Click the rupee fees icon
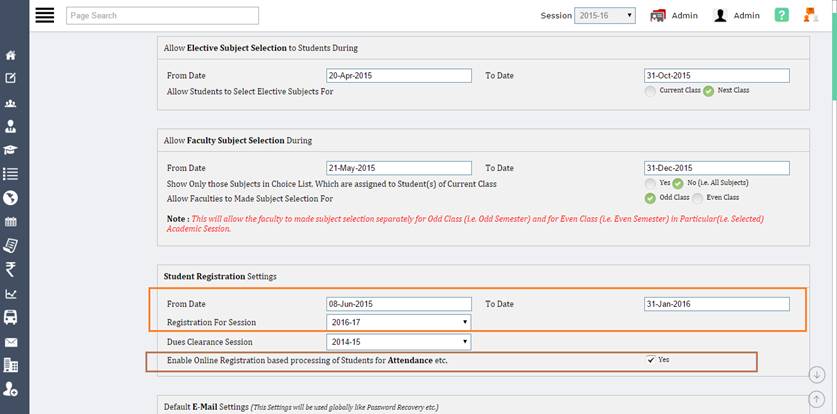This screenshot has width=837, height=414. pos(10,269)
